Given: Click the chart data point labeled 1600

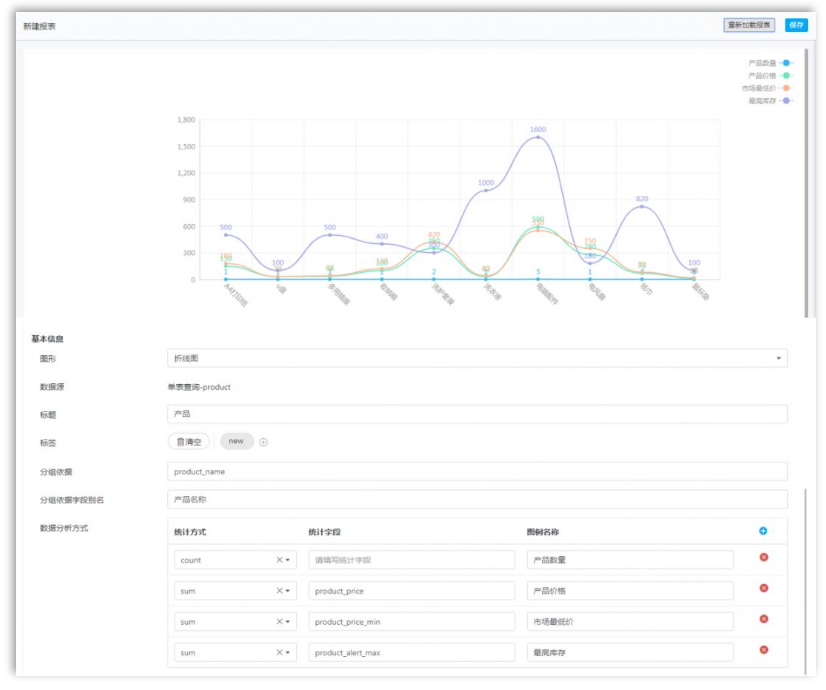Looking at the screenshot, I should (x=538, y=137).
